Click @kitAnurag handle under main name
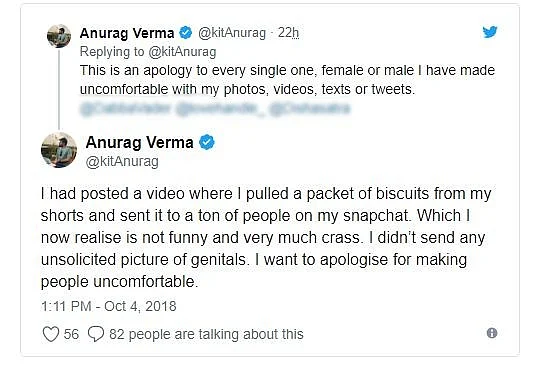 [122, 161]
